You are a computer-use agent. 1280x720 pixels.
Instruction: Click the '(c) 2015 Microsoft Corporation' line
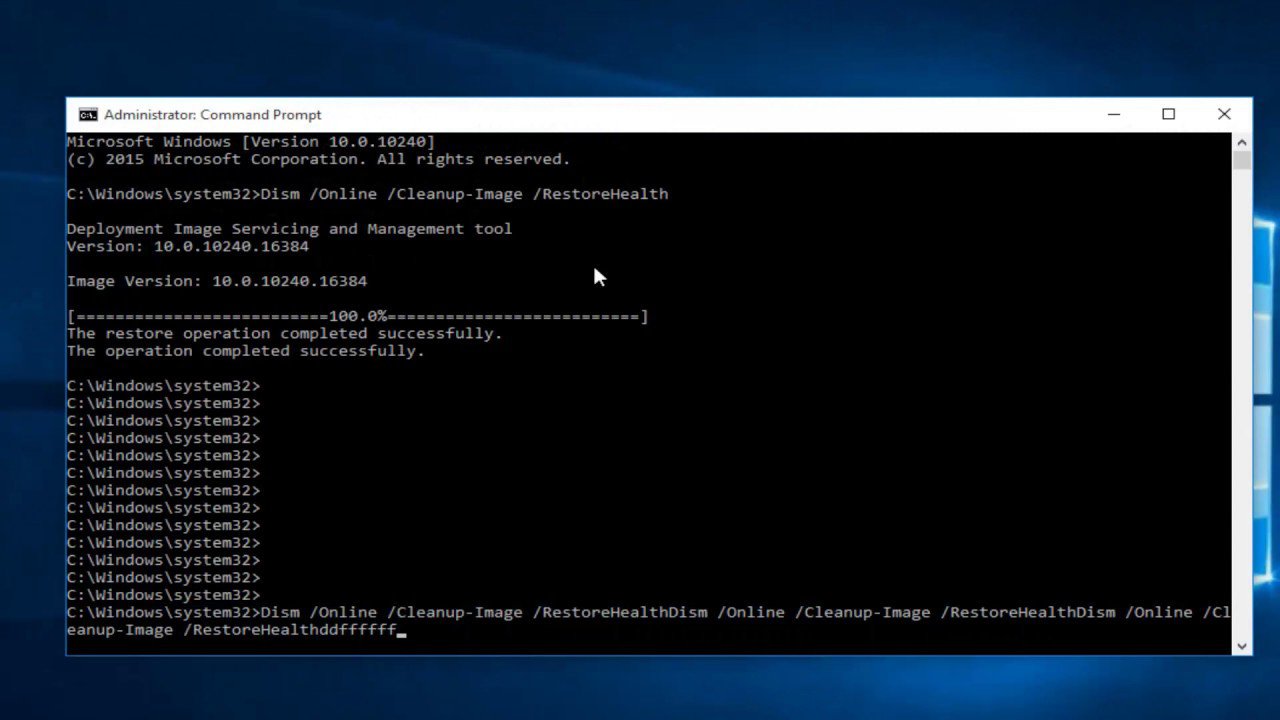[318, 159]
